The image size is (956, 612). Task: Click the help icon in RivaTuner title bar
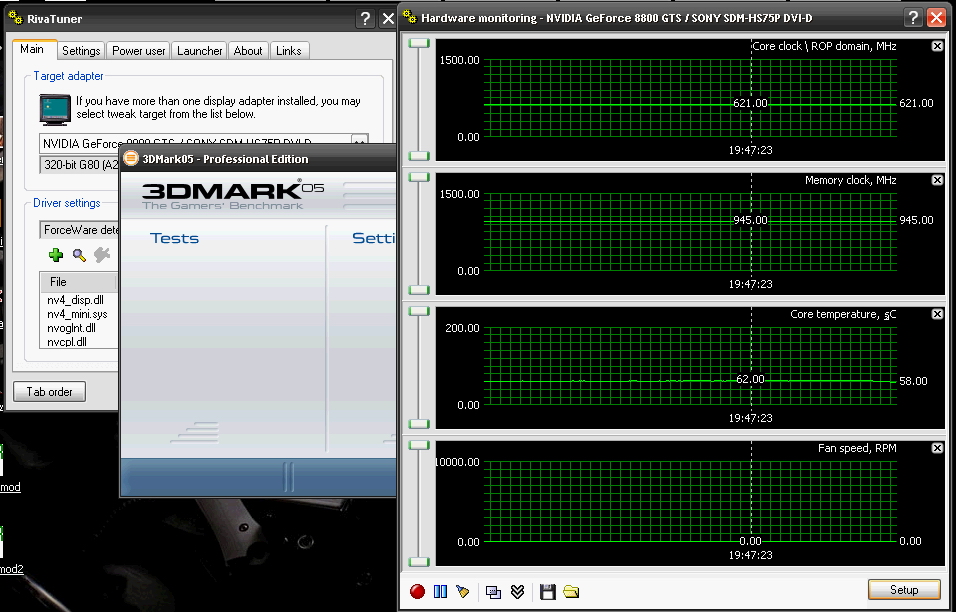365,18
